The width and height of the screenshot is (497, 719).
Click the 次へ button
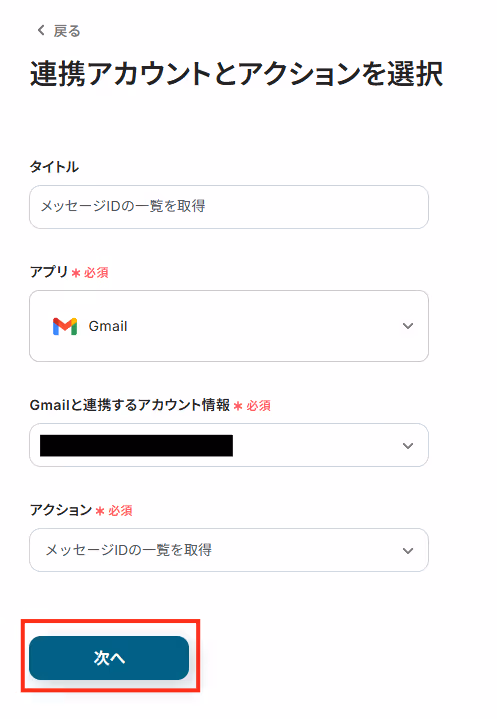pyautogui.click(x=109, y=658)
